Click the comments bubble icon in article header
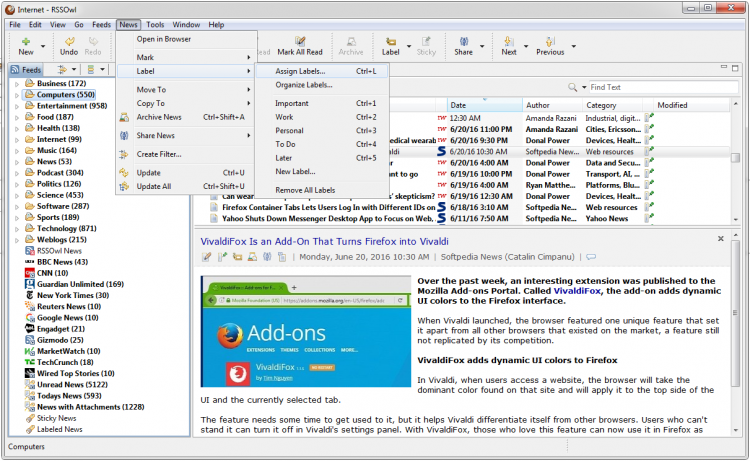This screenshot has width=750, height=461. click(x=591, y=257)
